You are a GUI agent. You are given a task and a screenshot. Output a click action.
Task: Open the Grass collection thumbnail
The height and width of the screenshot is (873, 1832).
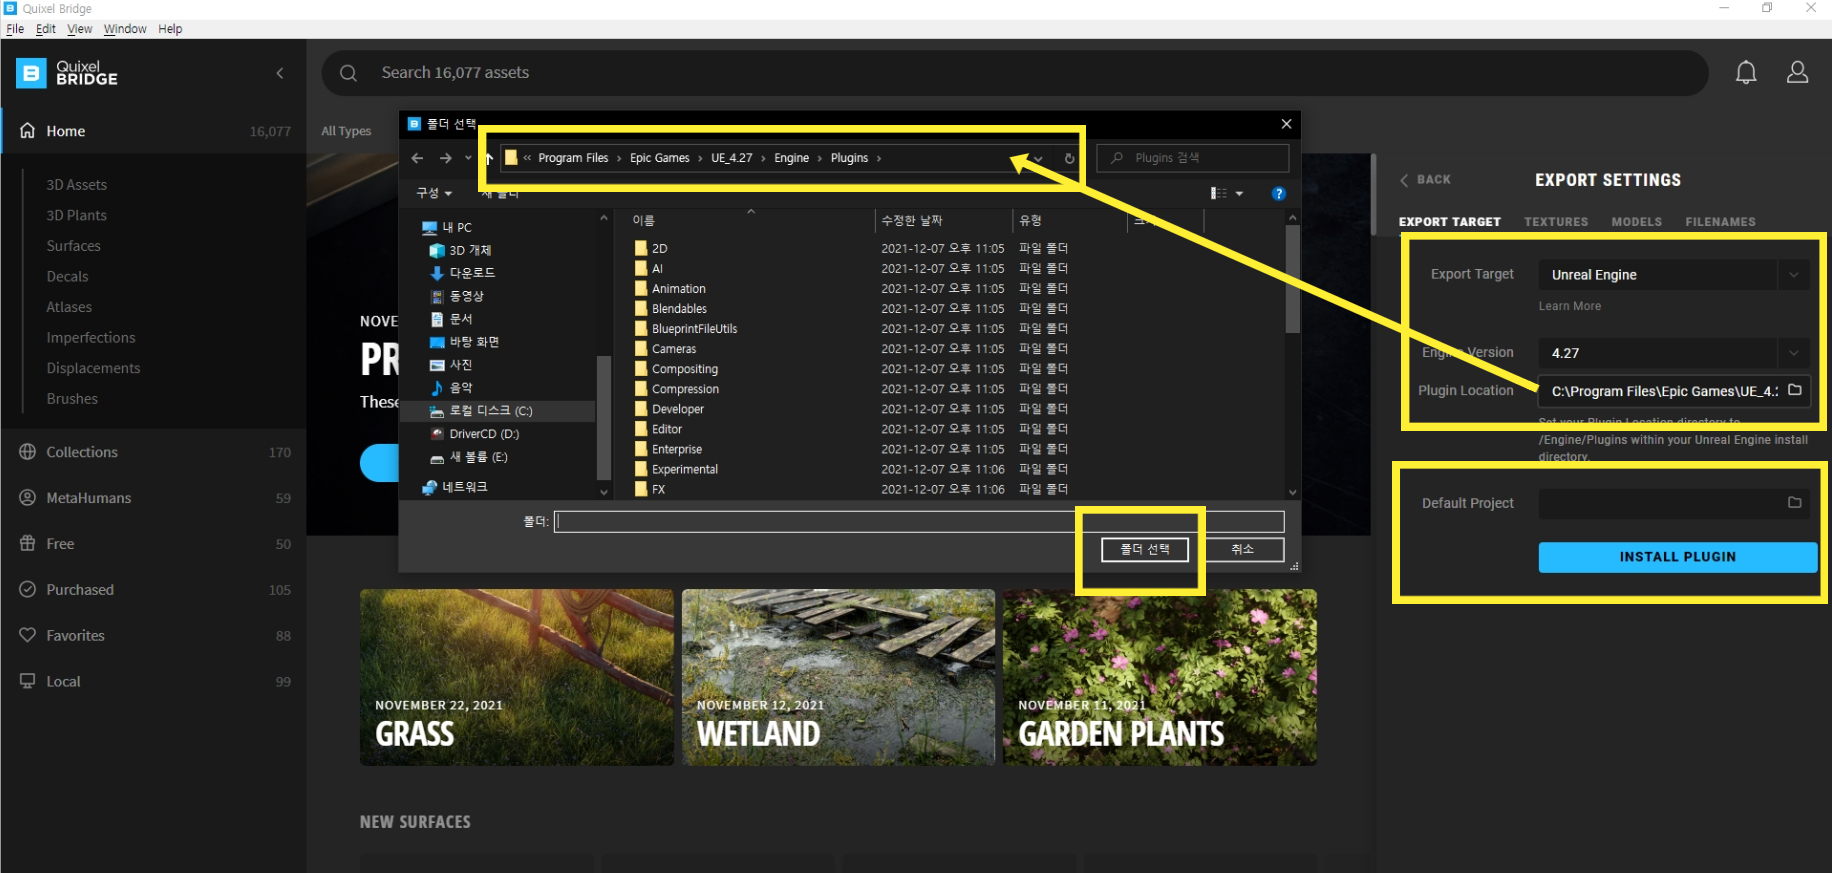pos(516,677)
